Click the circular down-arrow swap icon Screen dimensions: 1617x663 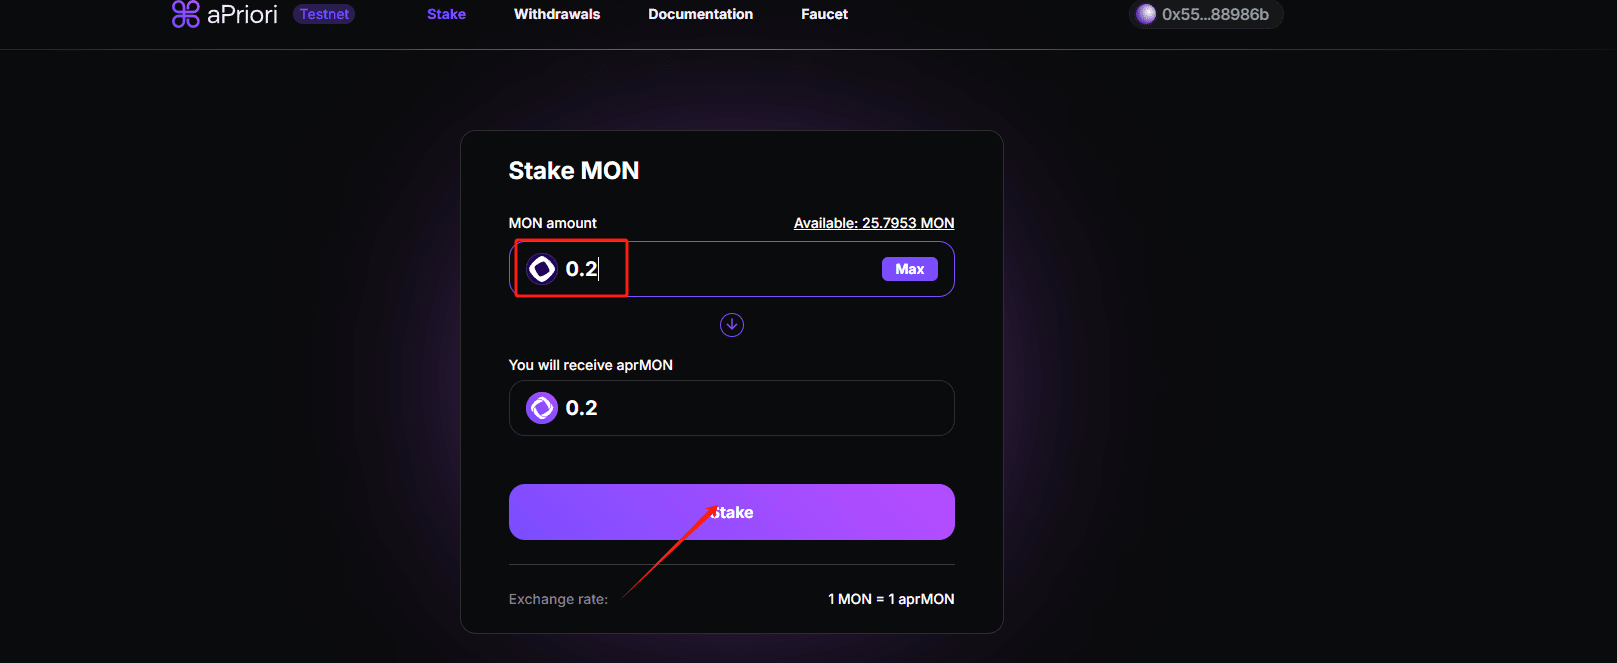tap(732, 325)
